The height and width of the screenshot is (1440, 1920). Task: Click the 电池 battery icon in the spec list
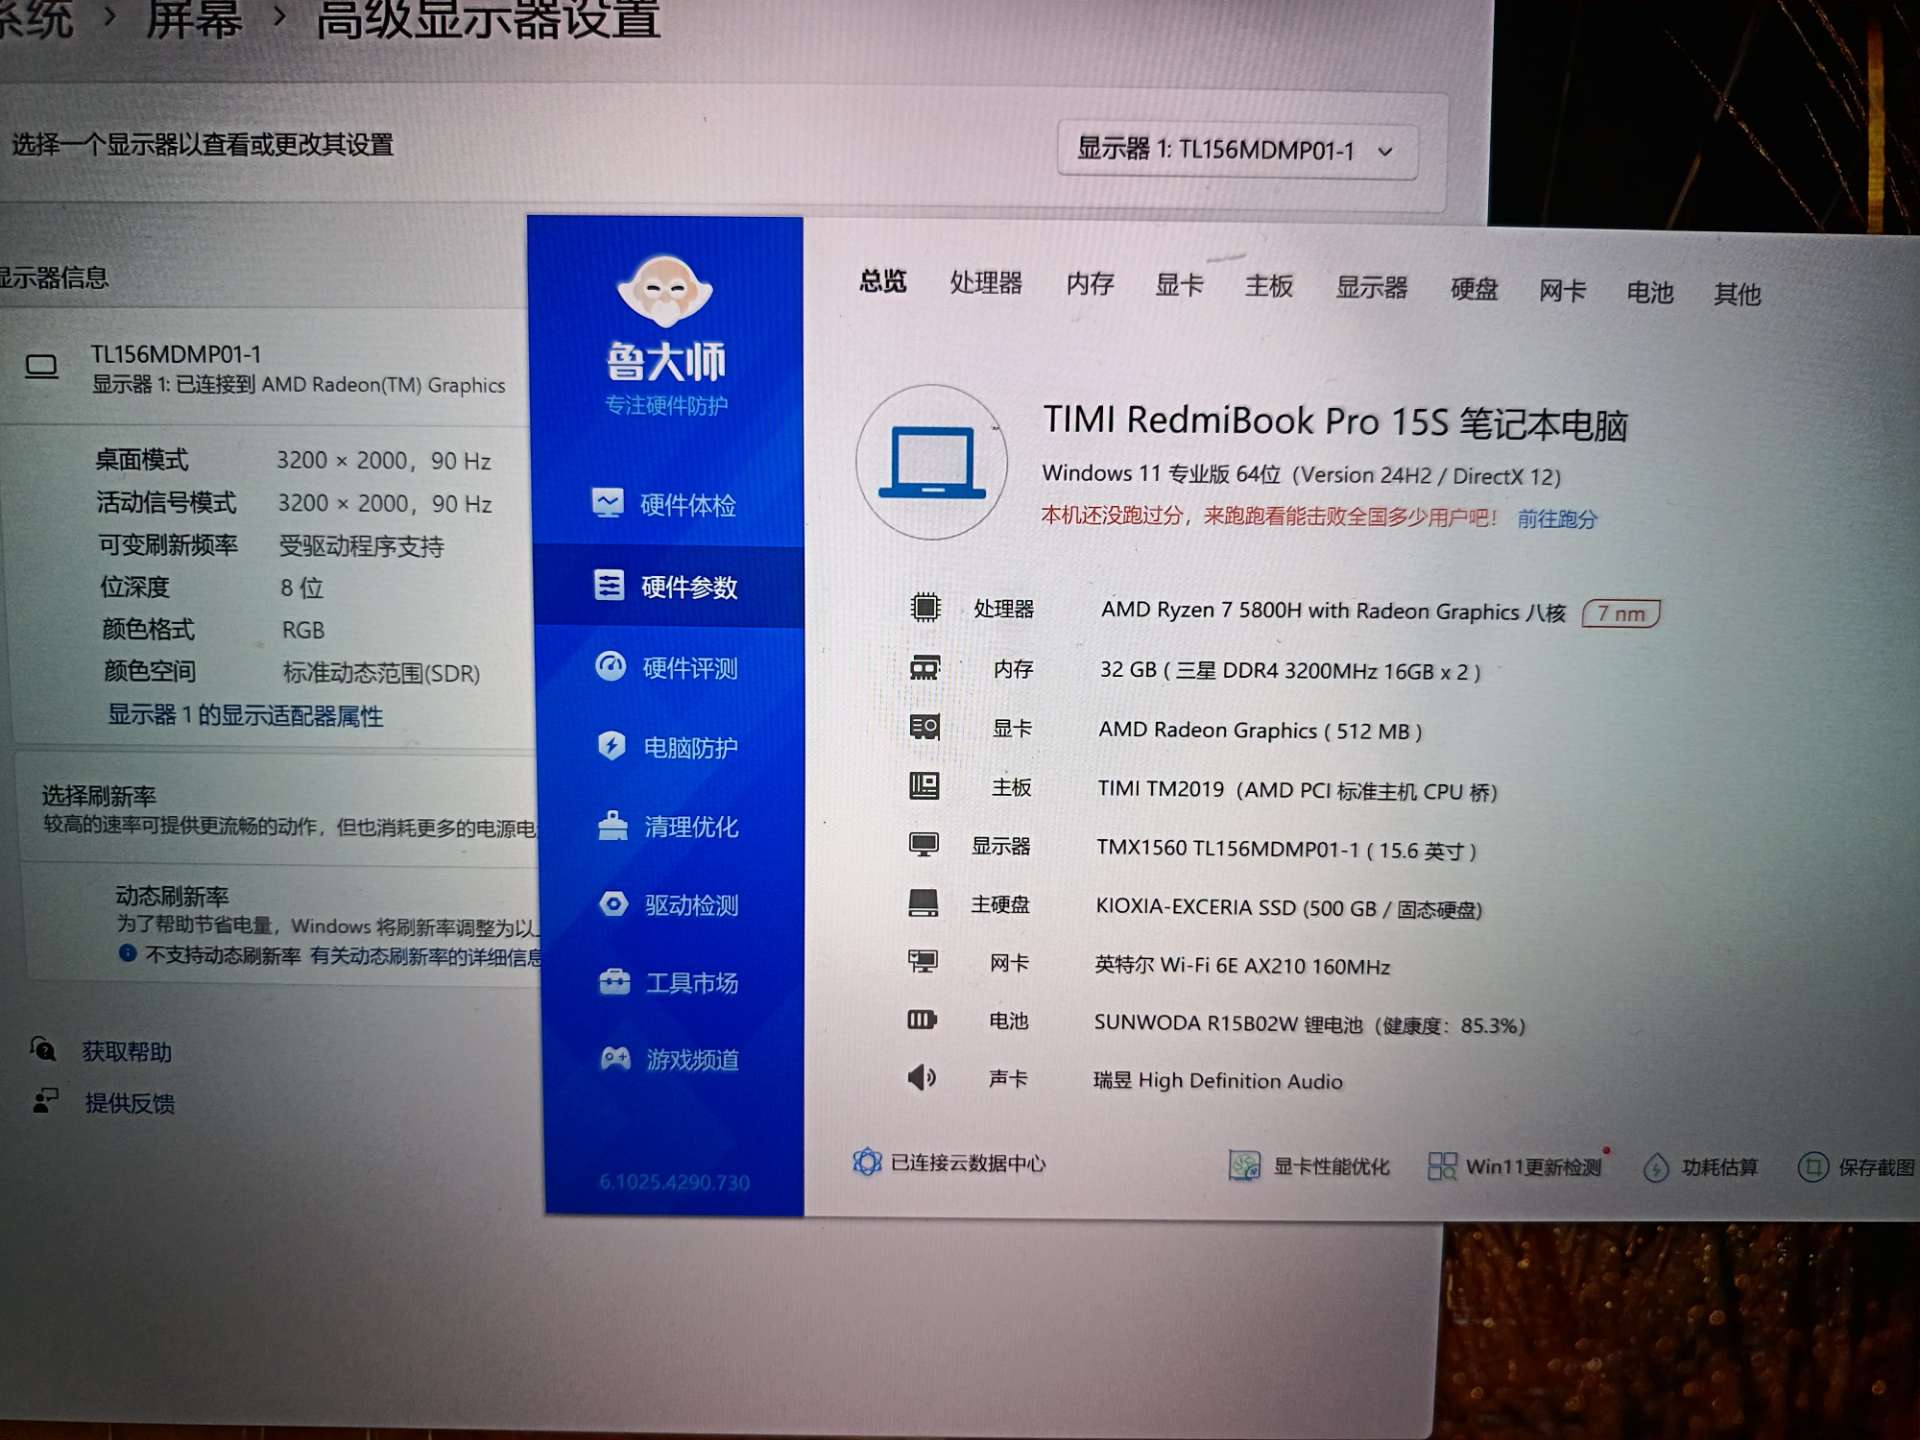[x=922, y=1019]
